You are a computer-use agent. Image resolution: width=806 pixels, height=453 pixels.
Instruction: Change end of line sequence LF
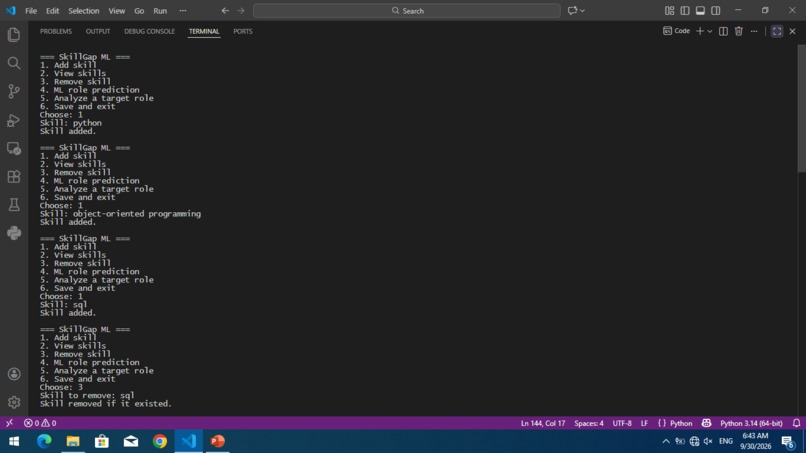(x=644, y=423)
